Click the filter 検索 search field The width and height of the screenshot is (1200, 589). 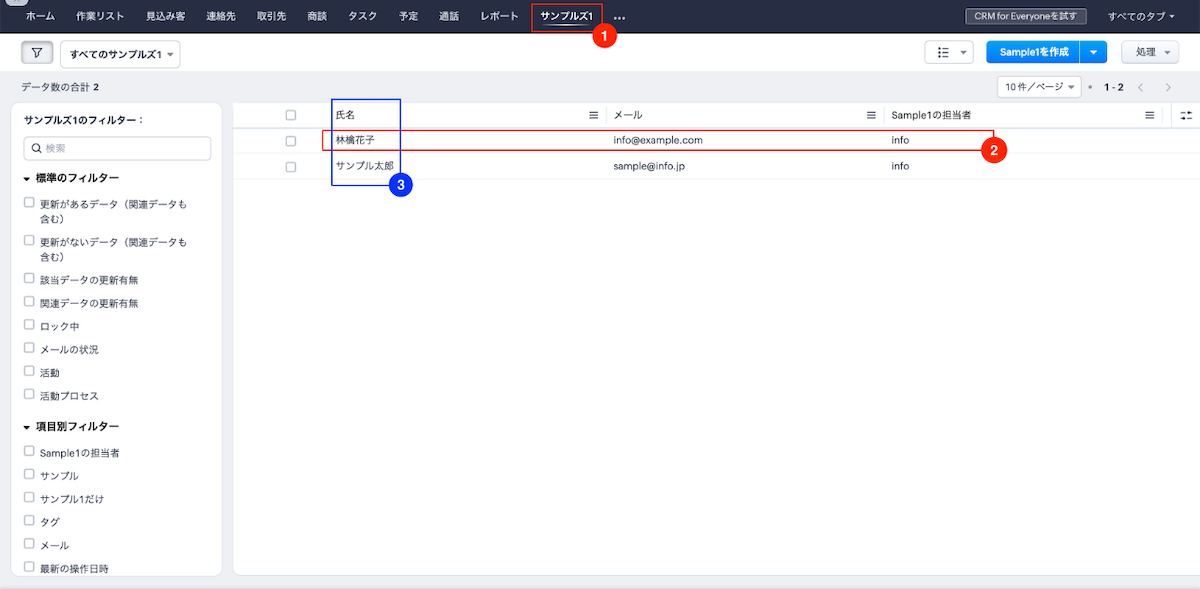click(117, 148)
